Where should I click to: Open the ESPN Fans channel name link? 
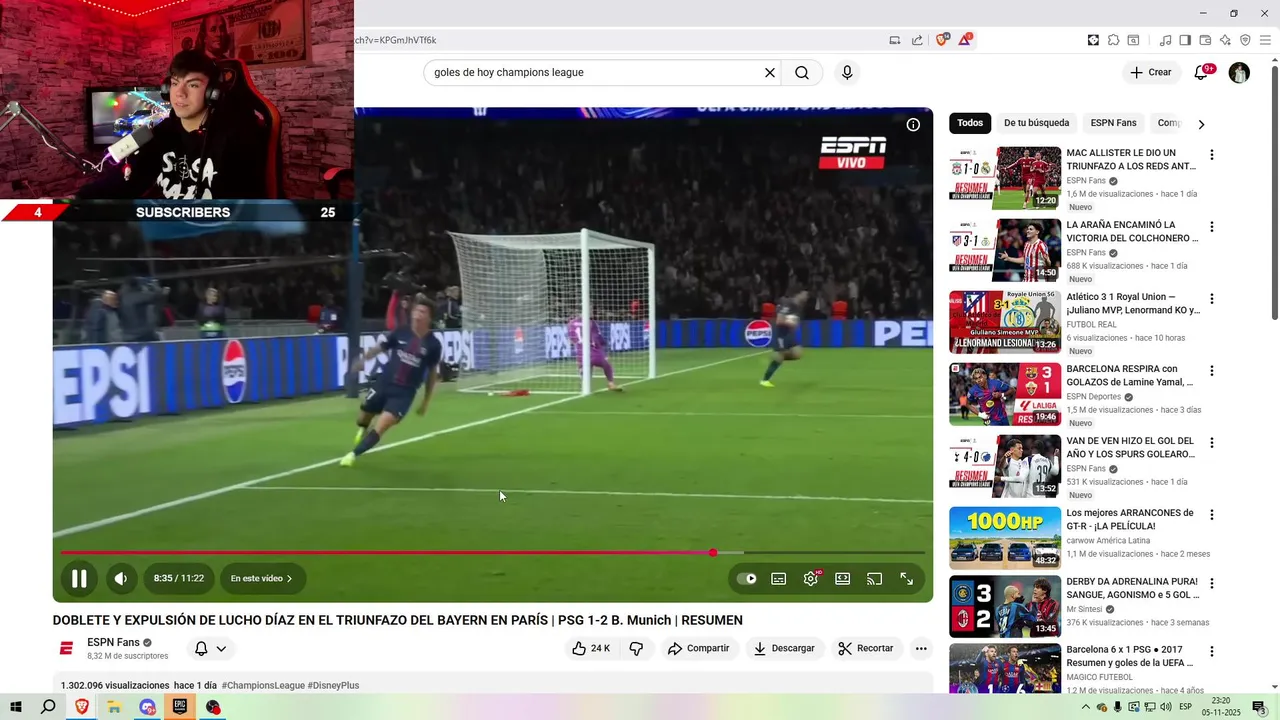coord(113,642)
